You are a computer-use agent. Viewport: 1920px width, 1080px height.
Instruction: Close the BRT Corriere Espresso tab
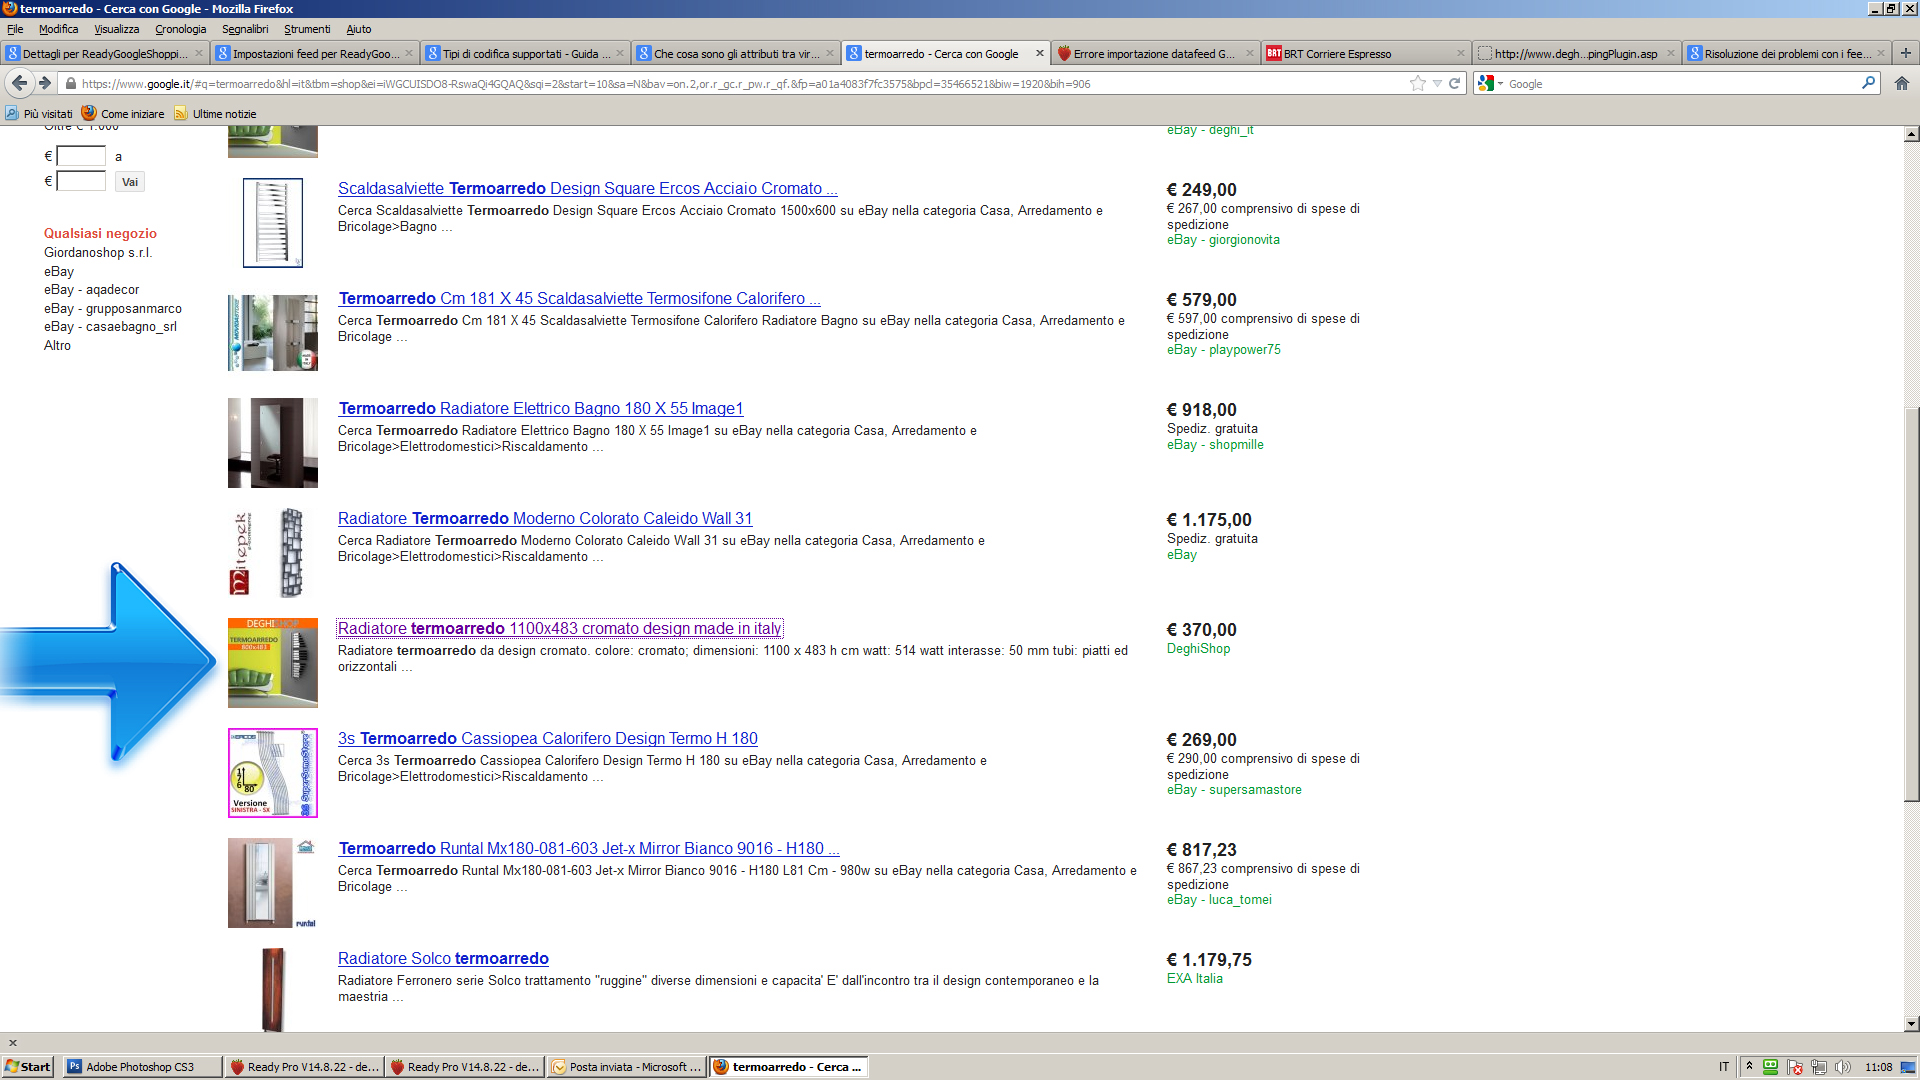click(x=1460, y=53)
